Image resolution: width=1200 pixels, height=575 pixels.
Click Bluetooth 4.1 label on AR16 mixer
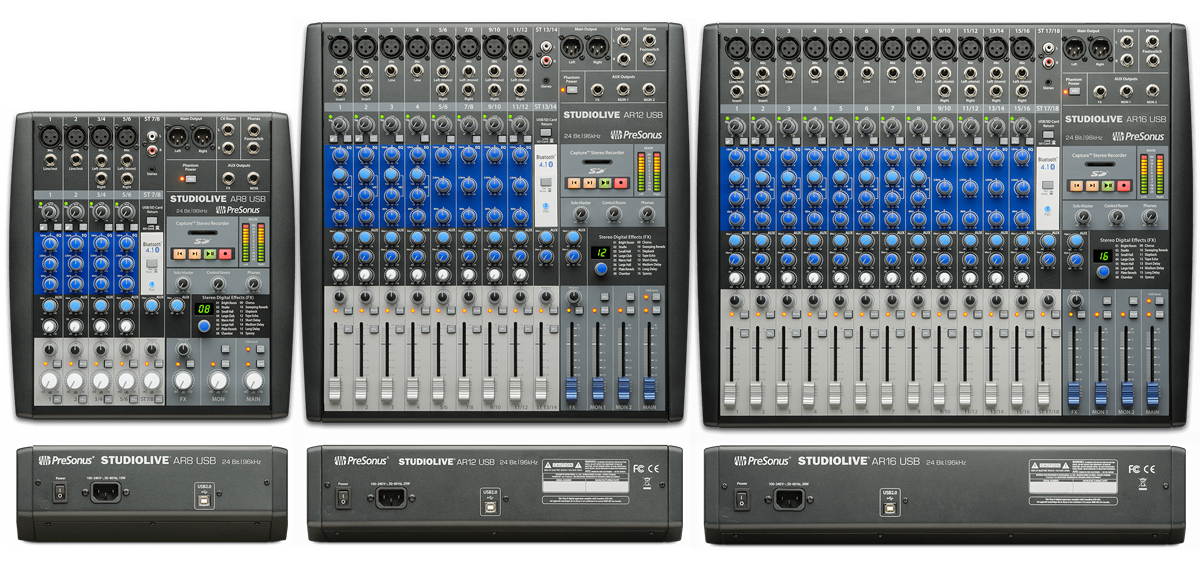pyautogui.click(x=1047, y=162)
